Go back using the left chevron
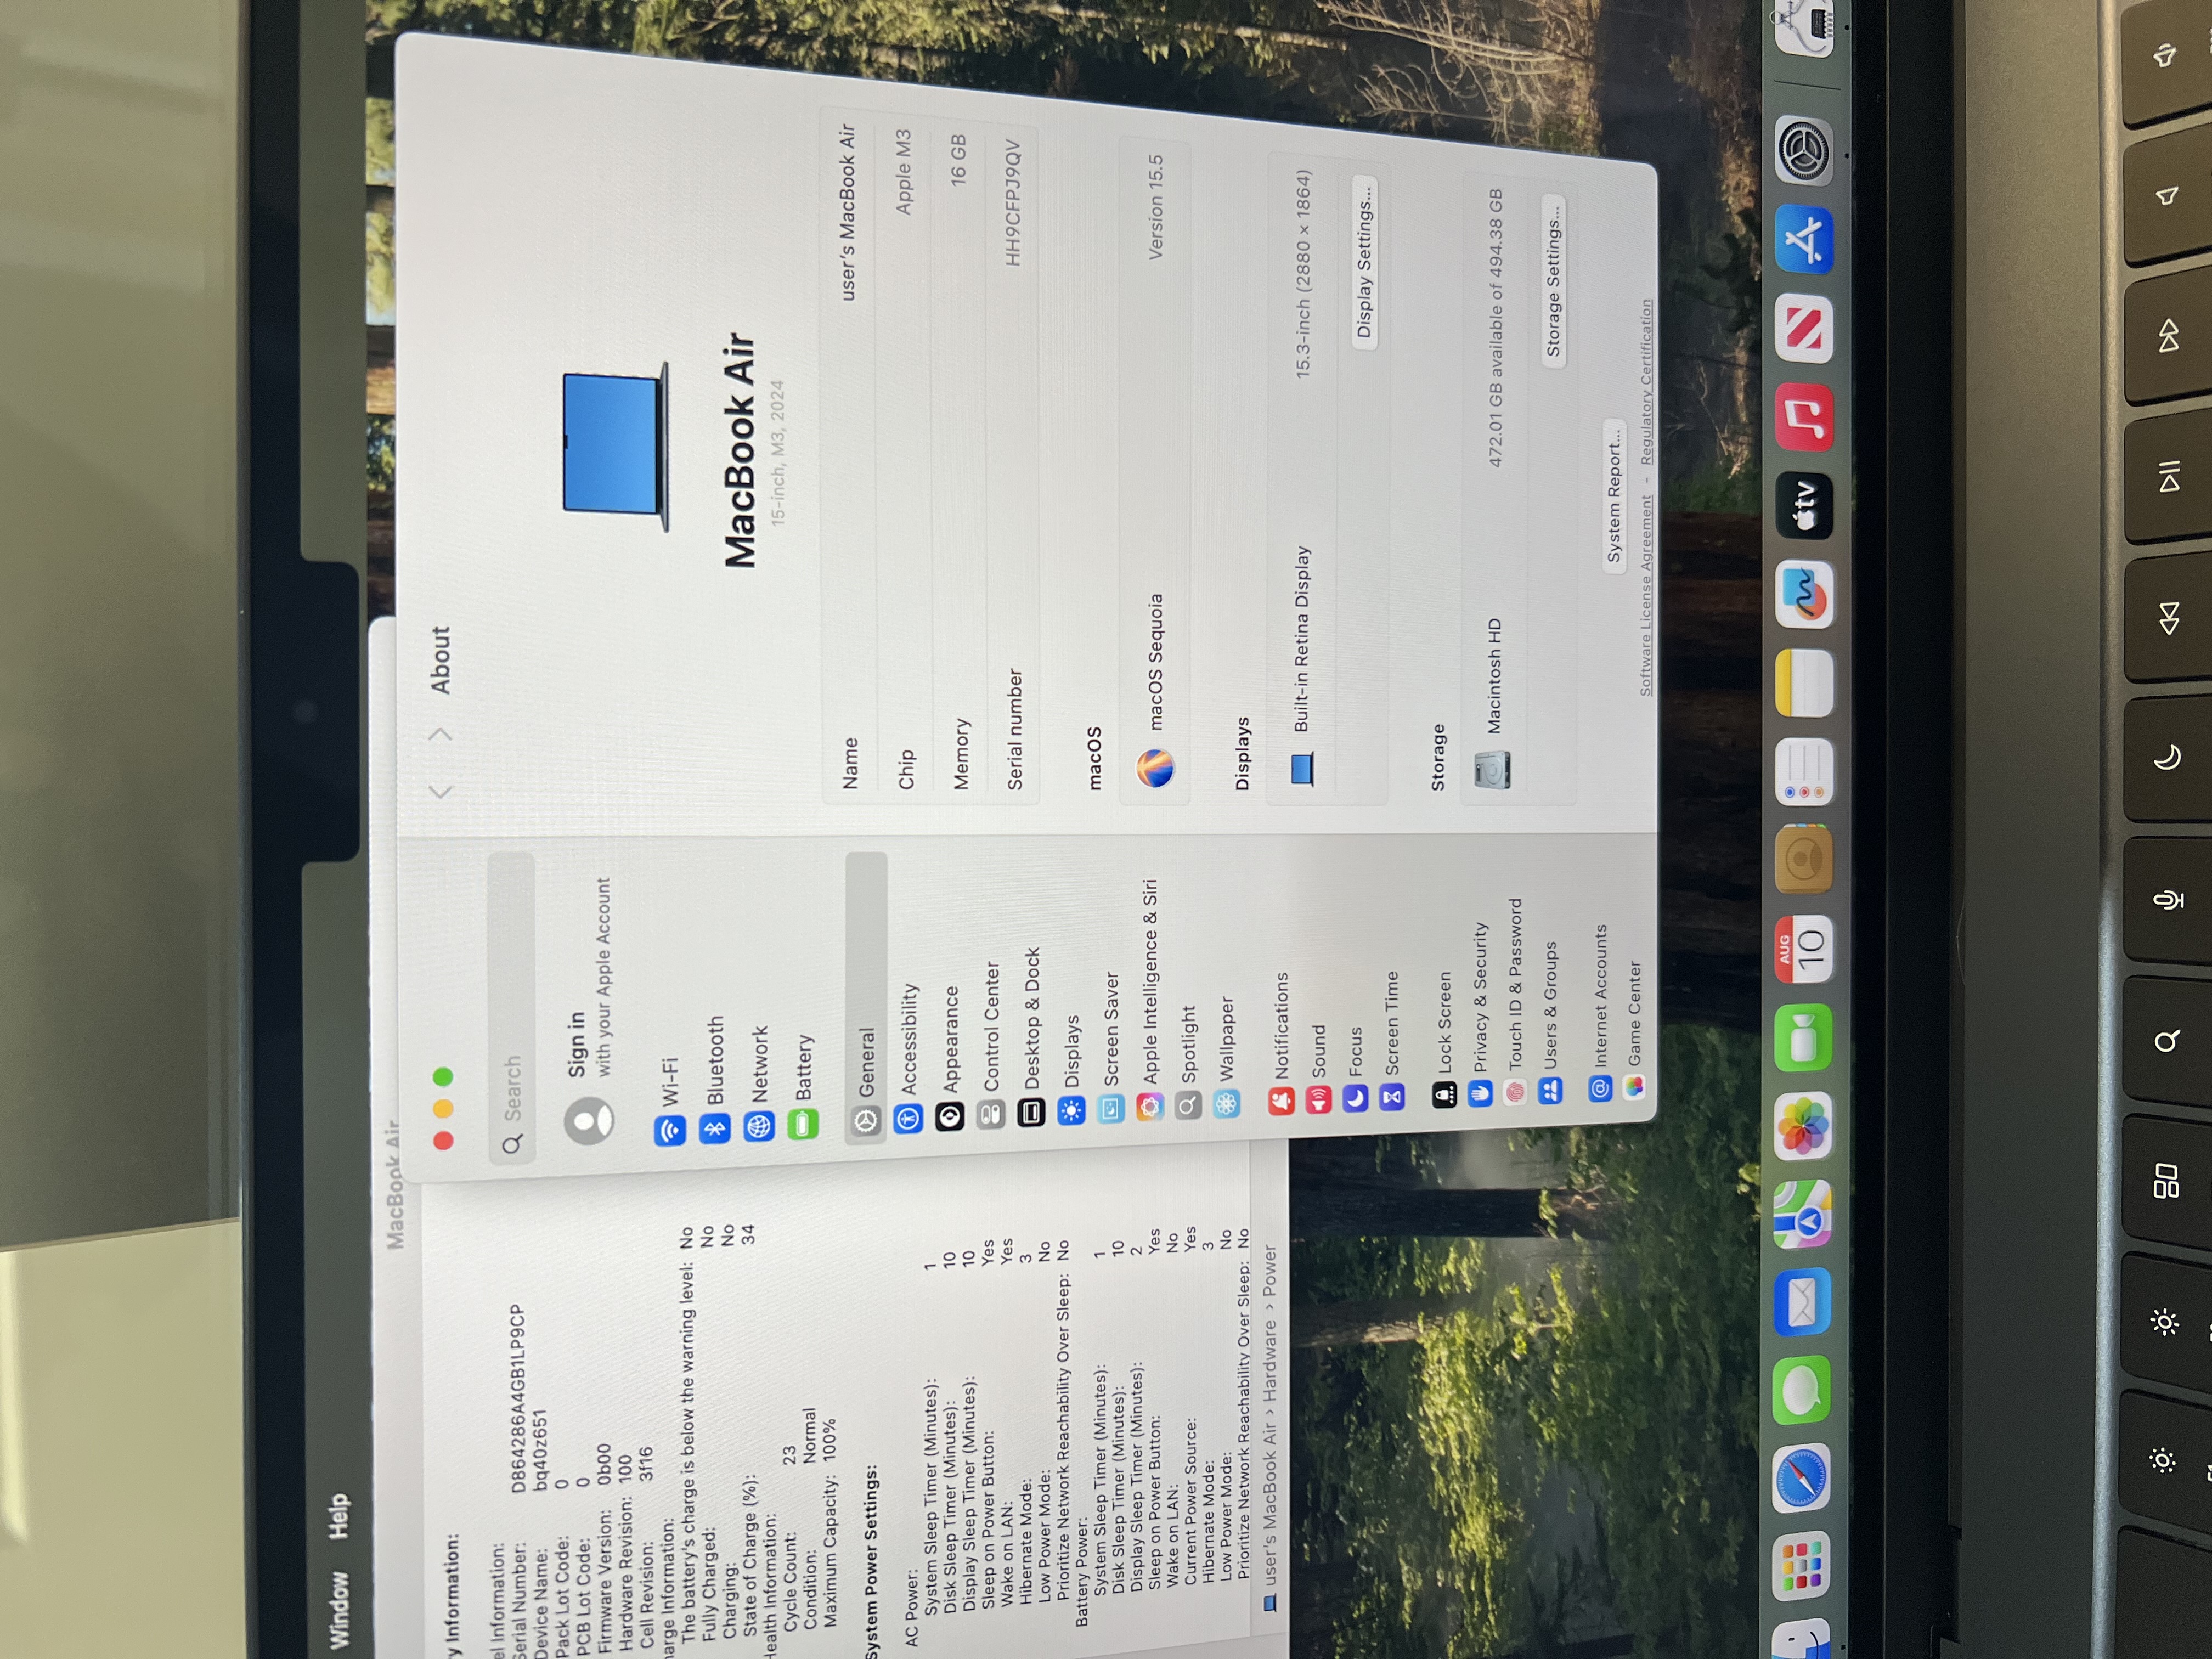The width and height of the screenshot is (2212, 1659). pos(440,792)
